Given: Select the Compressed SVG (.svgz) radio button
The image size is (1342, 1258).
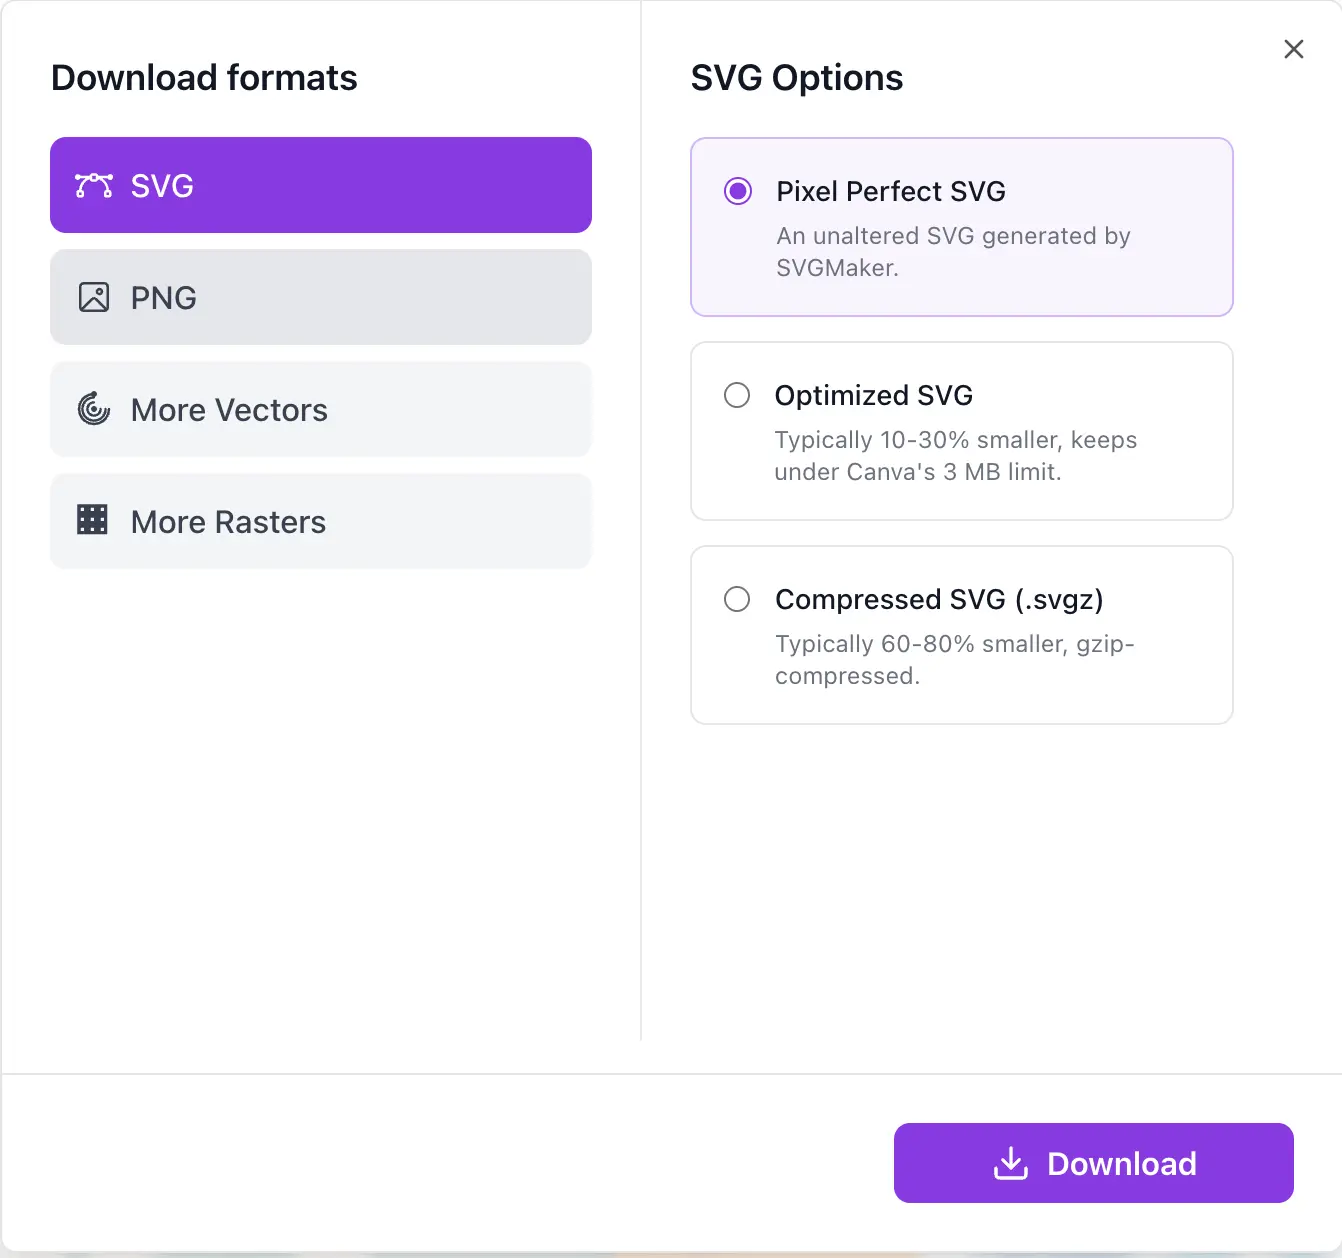Looking at the screenshot, I should pyautogui.click(x=737, y=599).
